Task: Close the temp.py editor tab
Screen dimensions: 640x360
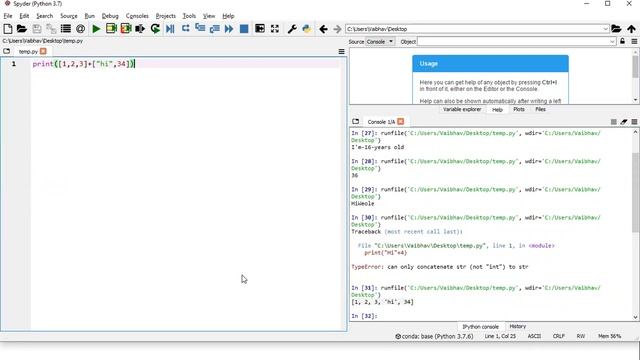Action: 43,51
